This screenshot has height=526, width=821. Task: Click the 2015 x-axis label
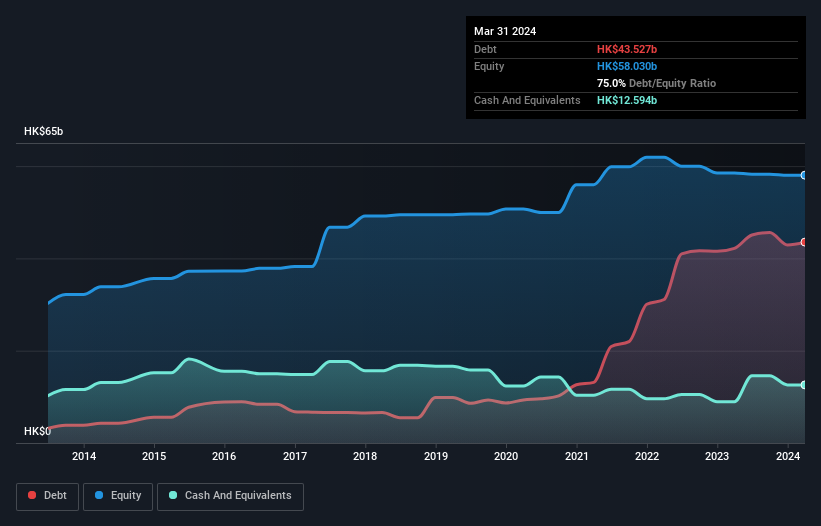pos(154,456)
